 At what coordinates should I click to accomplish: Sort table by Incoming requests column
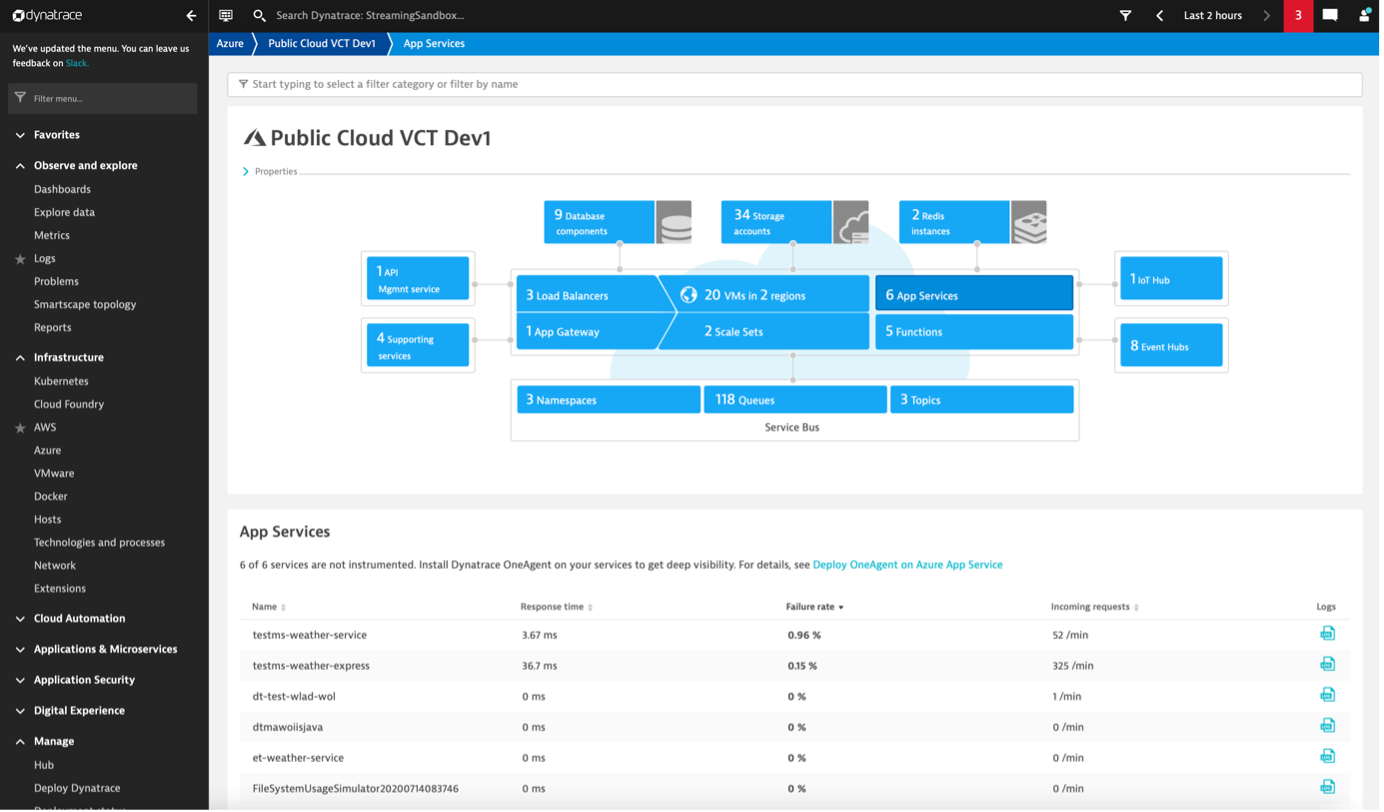click(x=1095, y=607)
